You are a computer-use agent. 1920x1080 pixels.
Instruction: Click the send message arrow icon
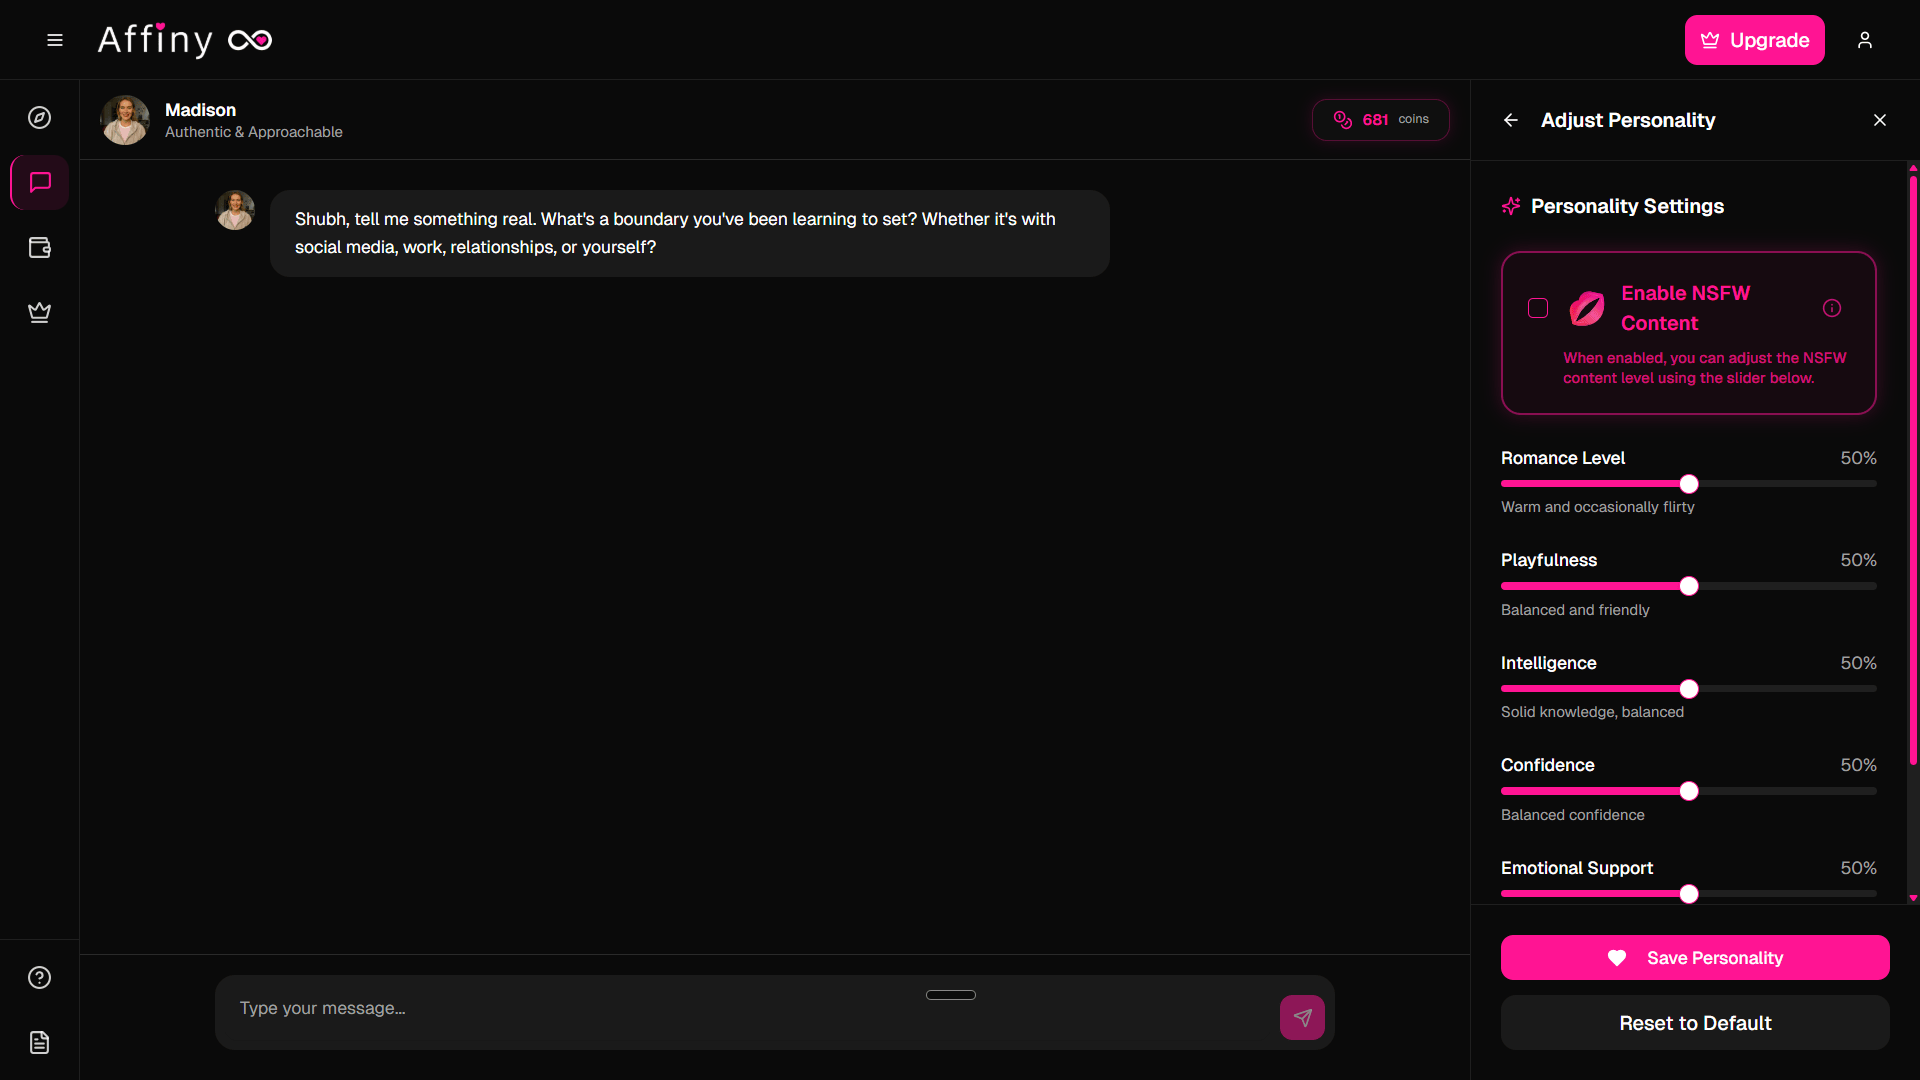click(x=1301, y=1016)
